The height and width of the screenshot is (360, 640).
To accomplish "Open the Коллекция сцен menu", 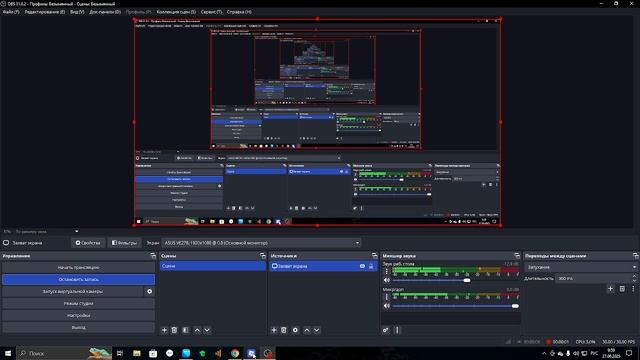I will (x=176, y=12).
